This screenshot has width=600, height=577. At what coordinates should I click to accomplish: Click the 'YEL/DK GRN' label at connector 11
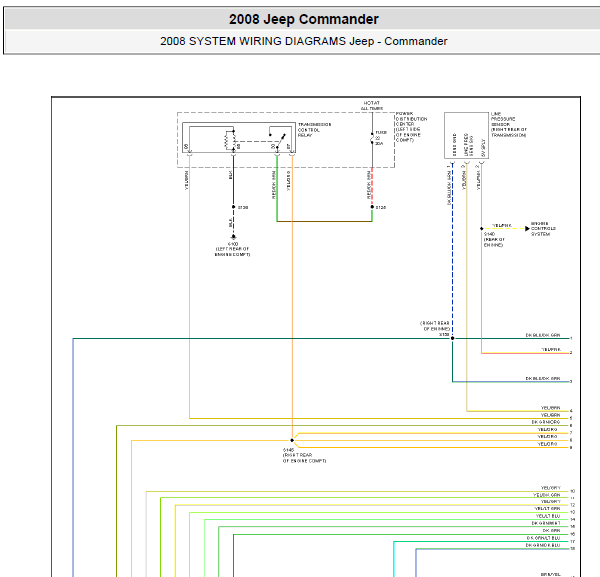click(x=547, y=495)
